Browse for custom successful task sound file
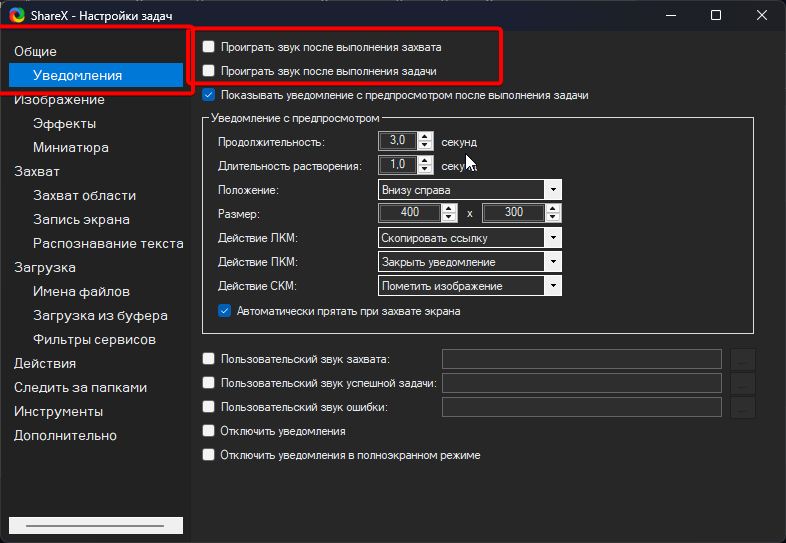The width and height of the screenshot is (786, 543). pos(743,383)
